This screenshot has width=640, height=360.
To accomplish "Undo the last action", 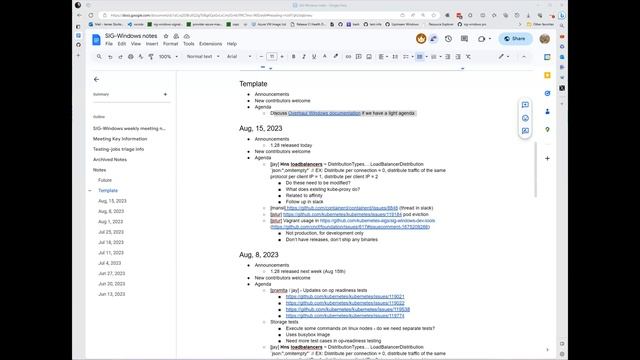I will pos(110,57).
